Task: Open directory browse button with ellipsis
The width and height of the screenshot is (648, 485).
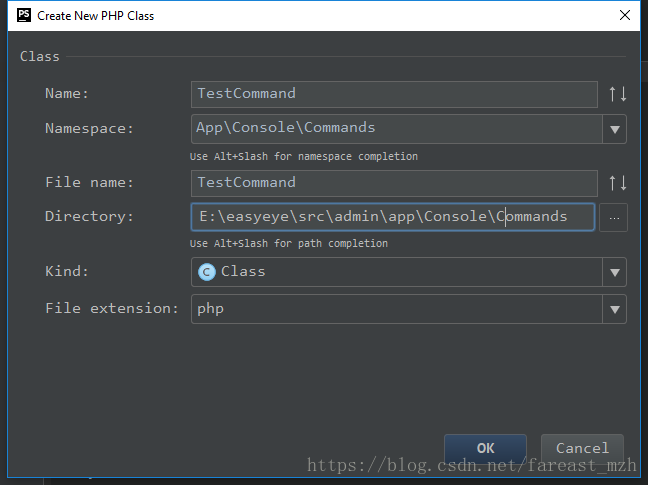Action: (x=614, y=217)
